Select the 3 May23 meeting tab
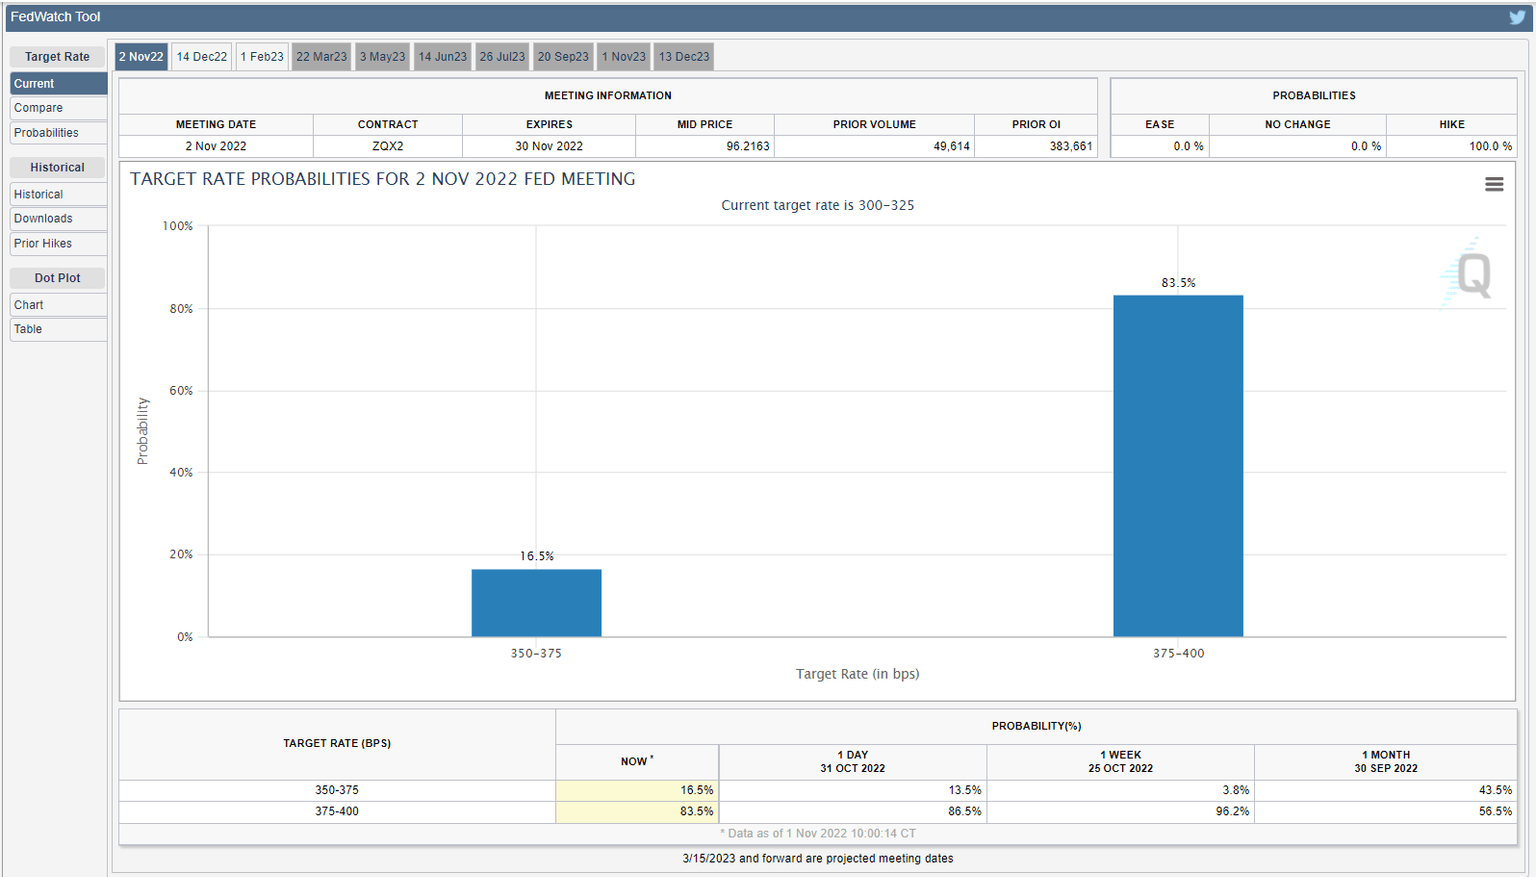 click(382, 57)
